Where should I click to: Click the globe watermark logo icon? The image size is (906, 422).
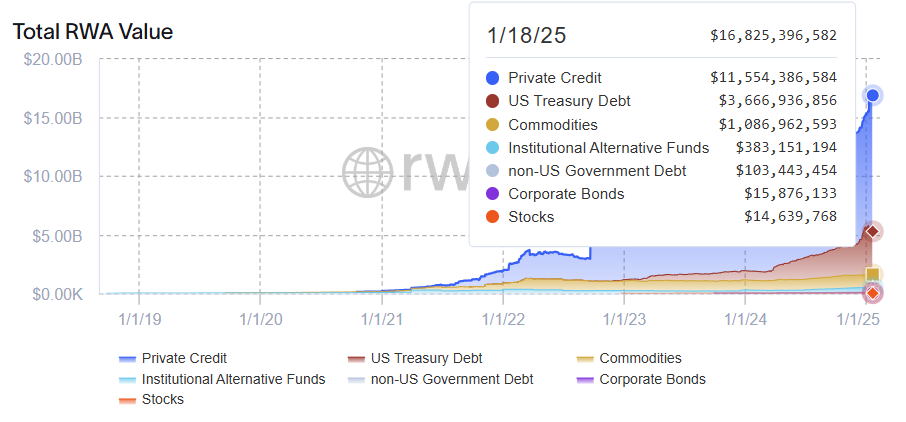point(369,173)
